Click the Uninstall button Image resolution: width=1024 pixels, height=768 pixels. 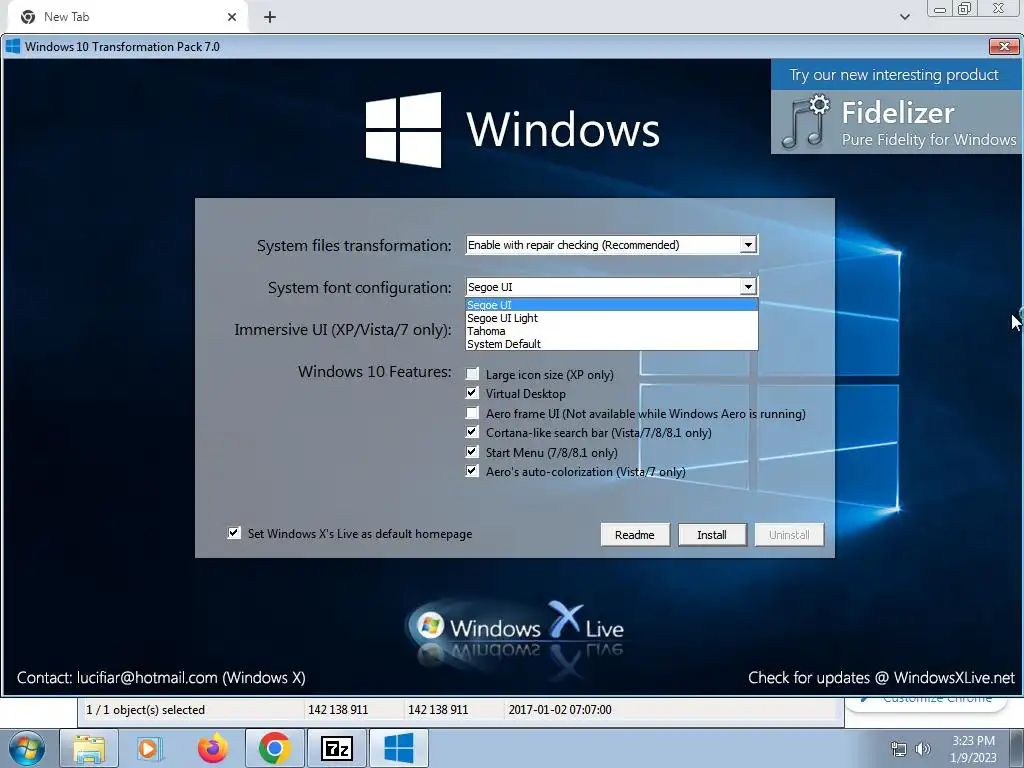789,535
